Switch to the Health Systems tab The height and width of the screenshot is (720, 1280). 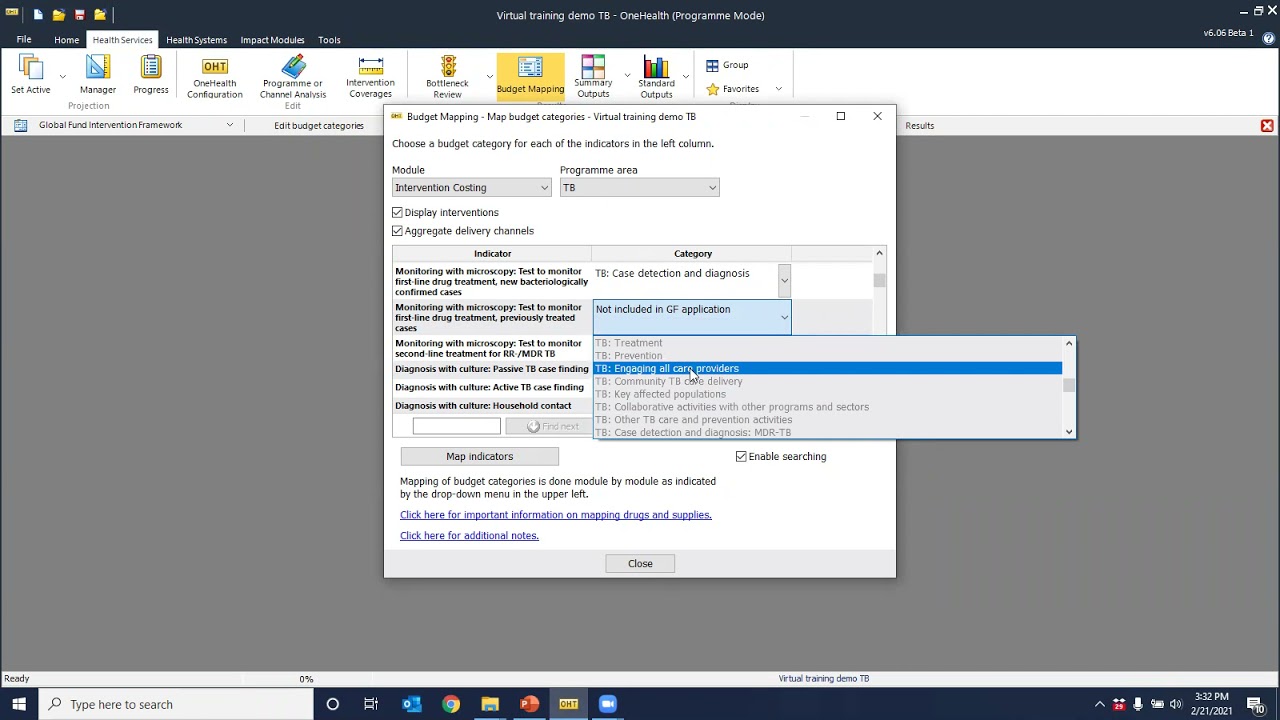coord(196,40)
